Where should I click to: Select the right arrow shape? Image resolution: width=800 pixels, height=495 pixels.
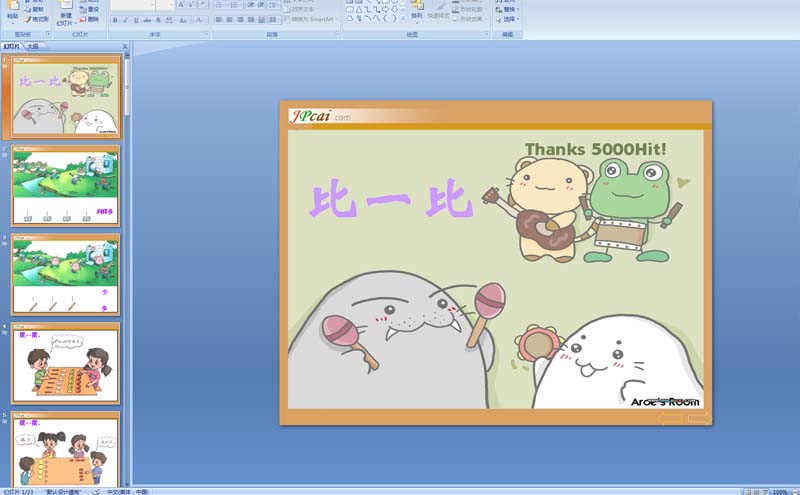tap(385, 10)
